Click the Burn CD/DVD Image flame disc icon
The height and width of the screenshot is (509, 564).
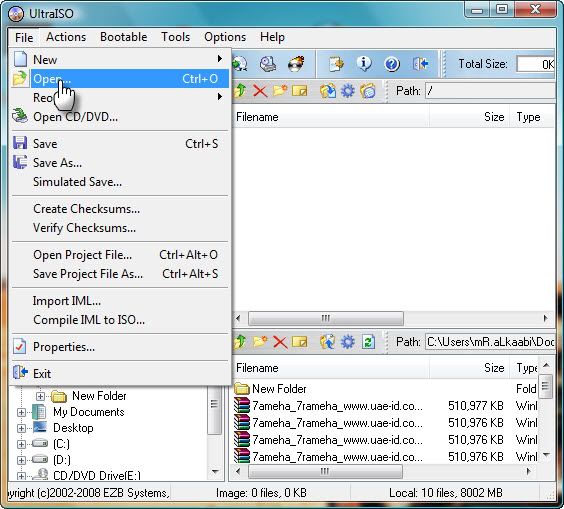[296, 64]
